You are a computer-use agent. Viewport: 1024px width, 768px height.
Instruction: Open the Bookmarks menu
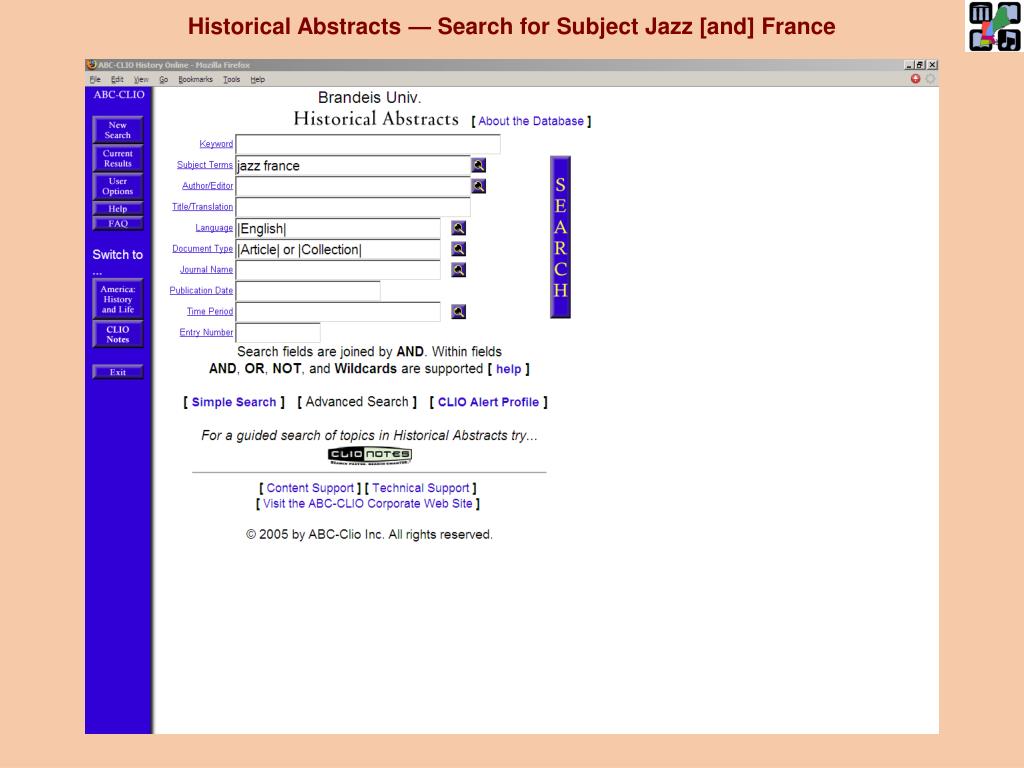(x=195, y=80)
